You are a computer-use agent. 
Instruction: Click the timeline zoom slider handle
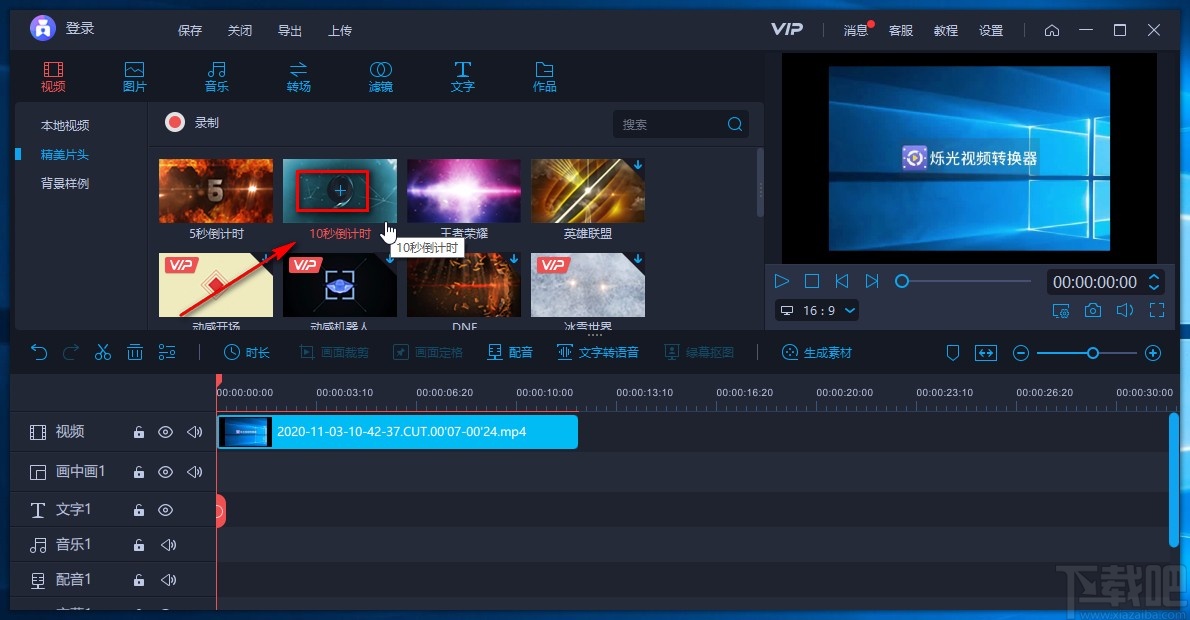click(1093, 353)
